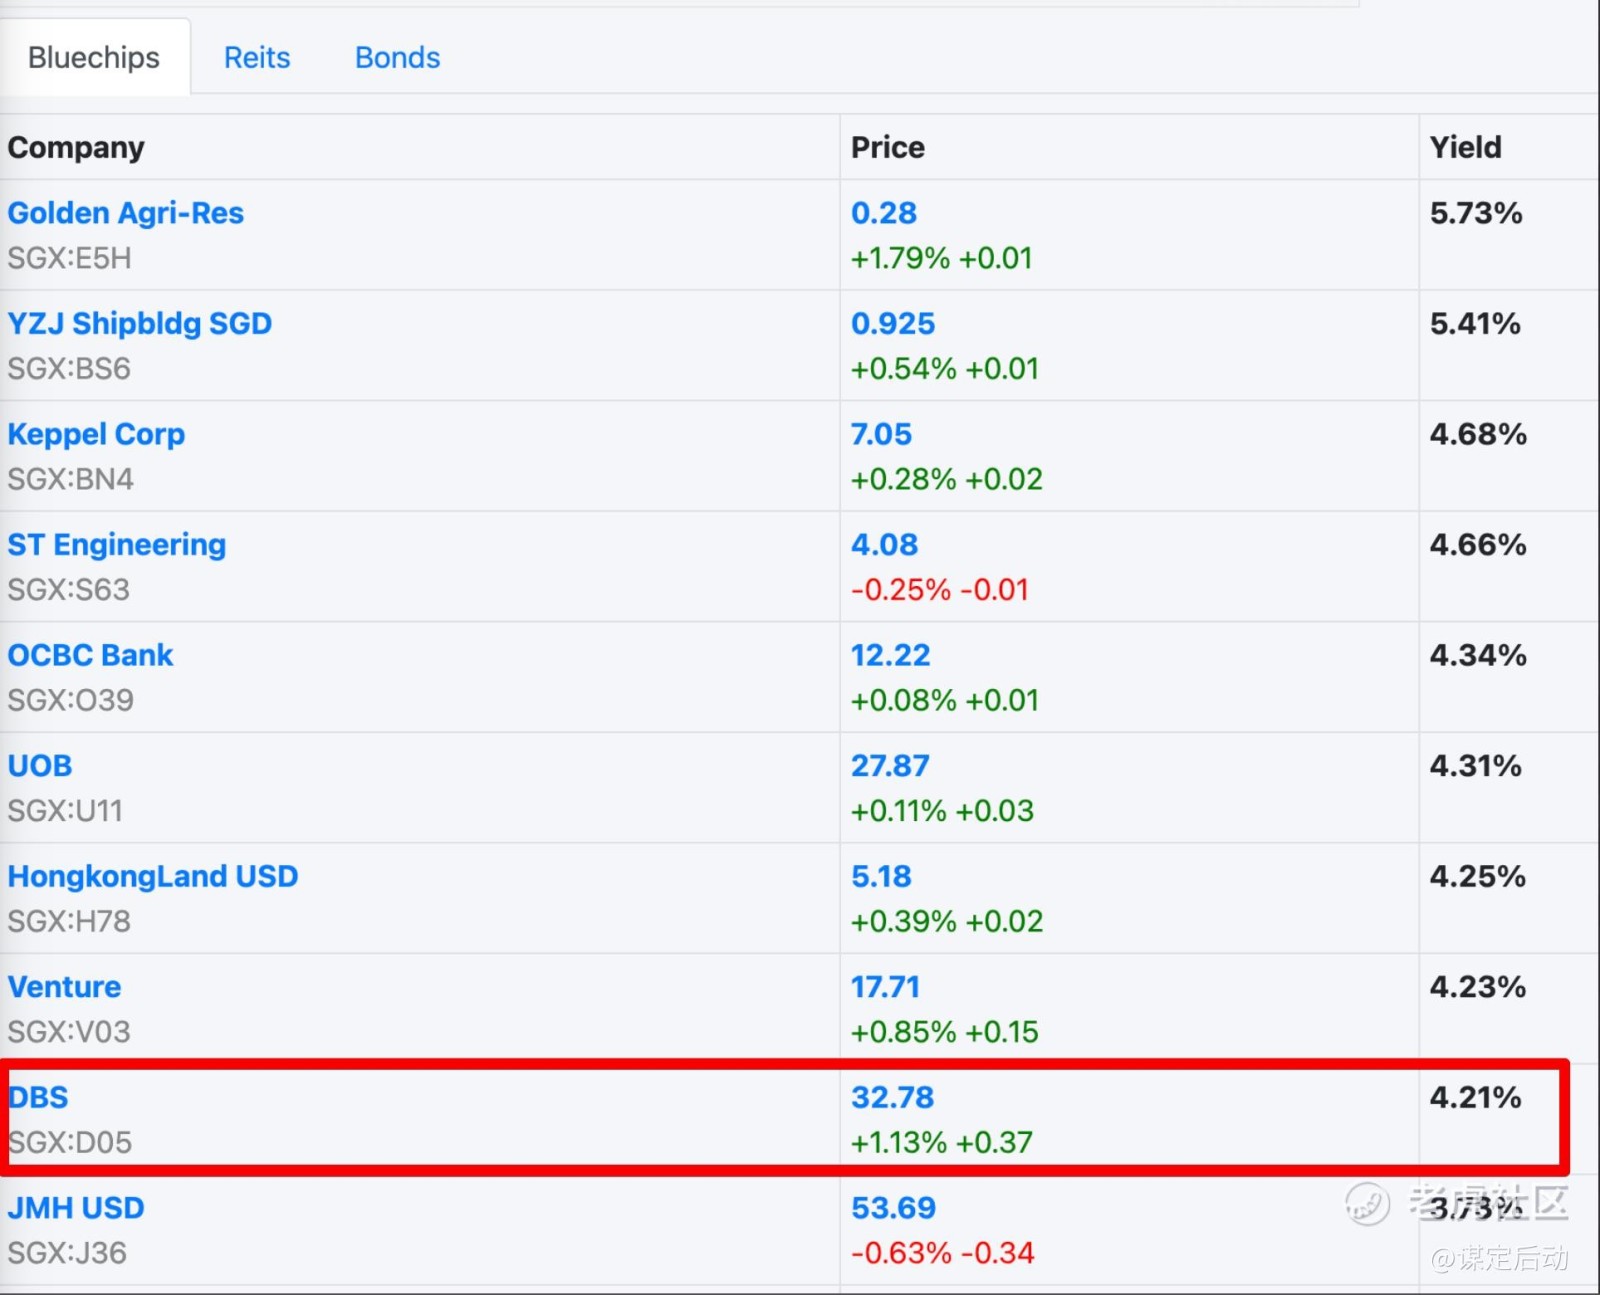Select ticker text SGX:E5H
This screenshot has height=1295, width=1600.
[70, 258]
